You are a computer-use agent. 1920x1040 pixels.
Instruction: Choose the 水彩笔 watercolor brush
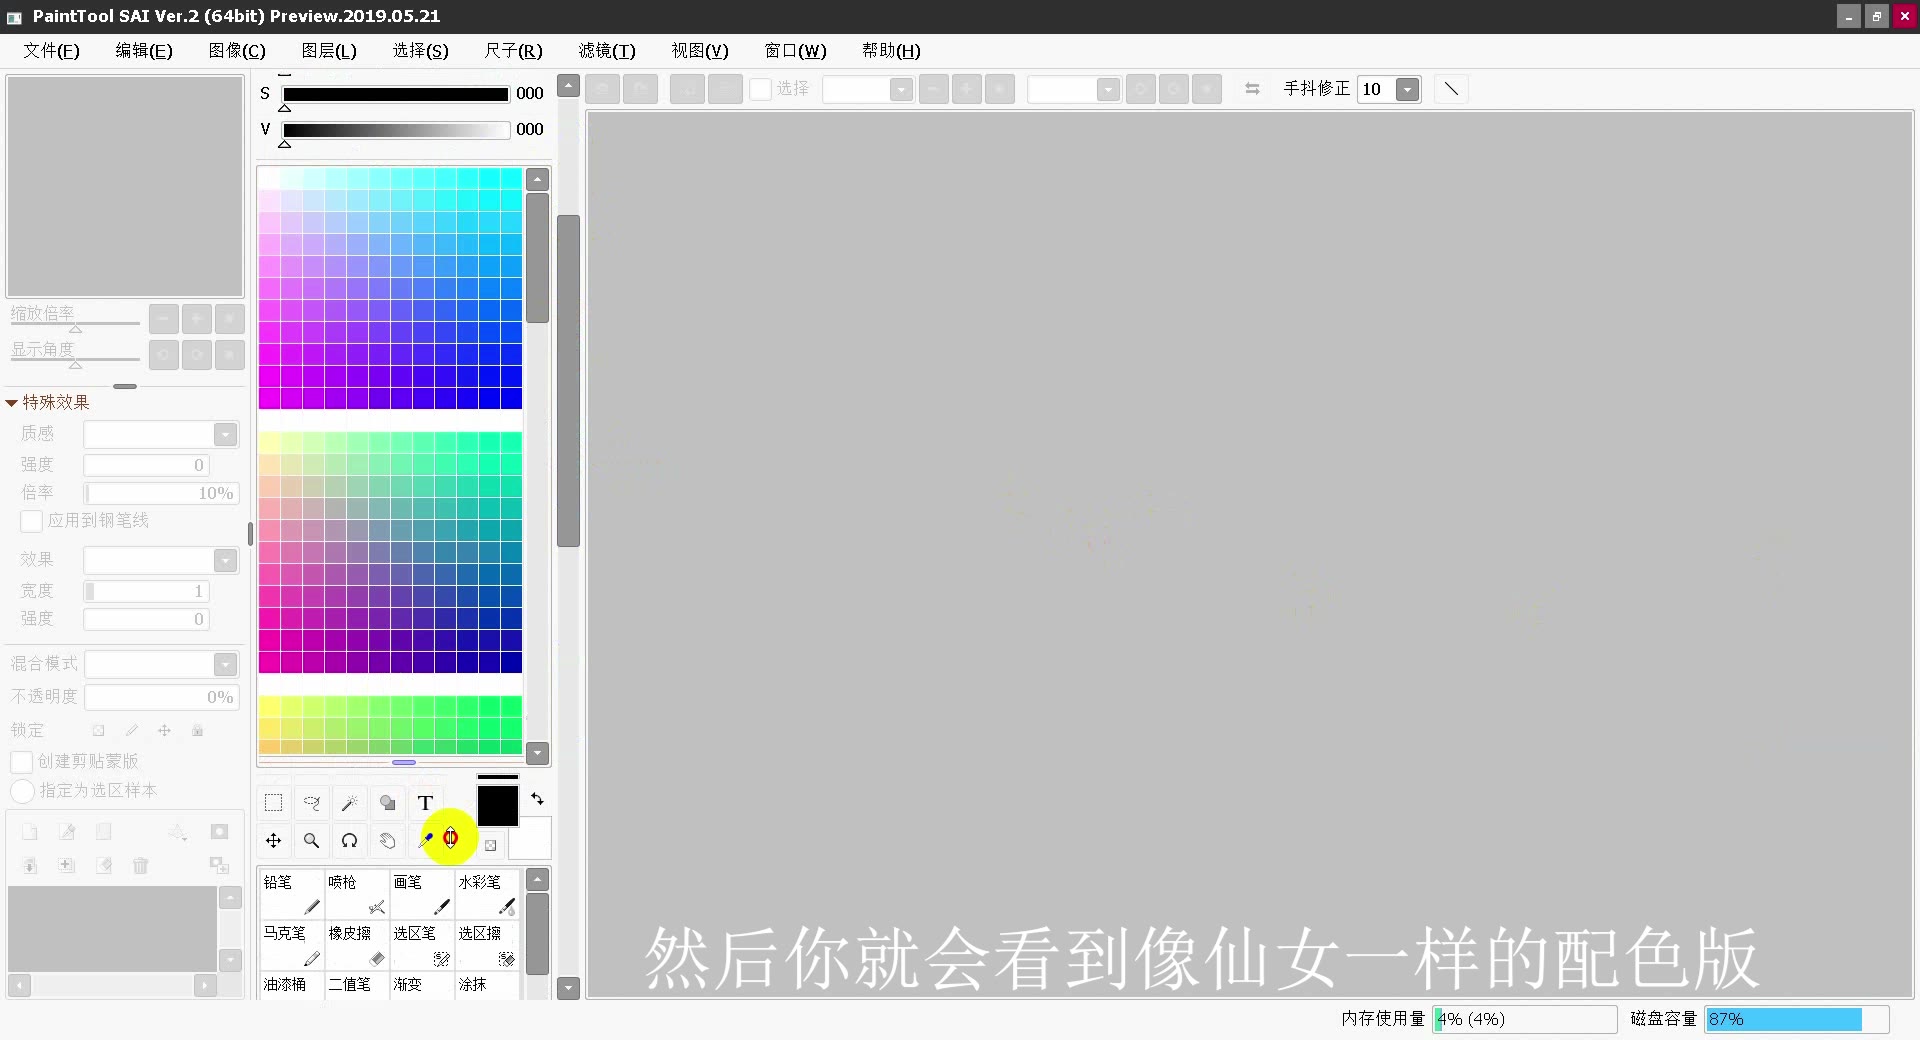487,894
